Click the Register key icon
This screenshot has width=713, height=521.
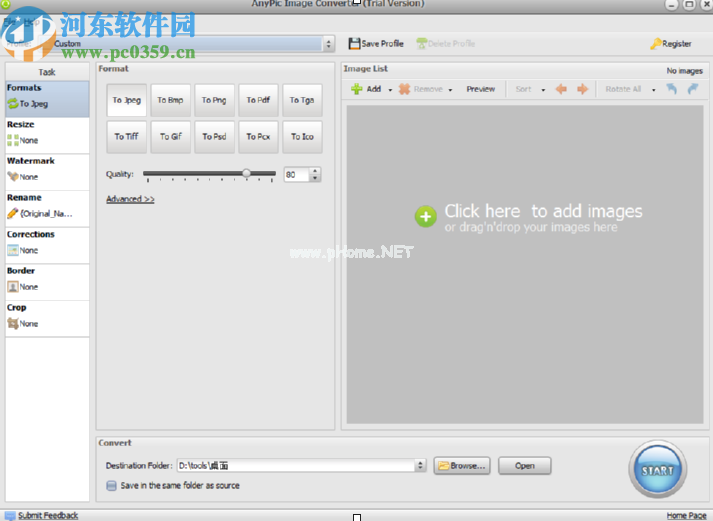656,44
